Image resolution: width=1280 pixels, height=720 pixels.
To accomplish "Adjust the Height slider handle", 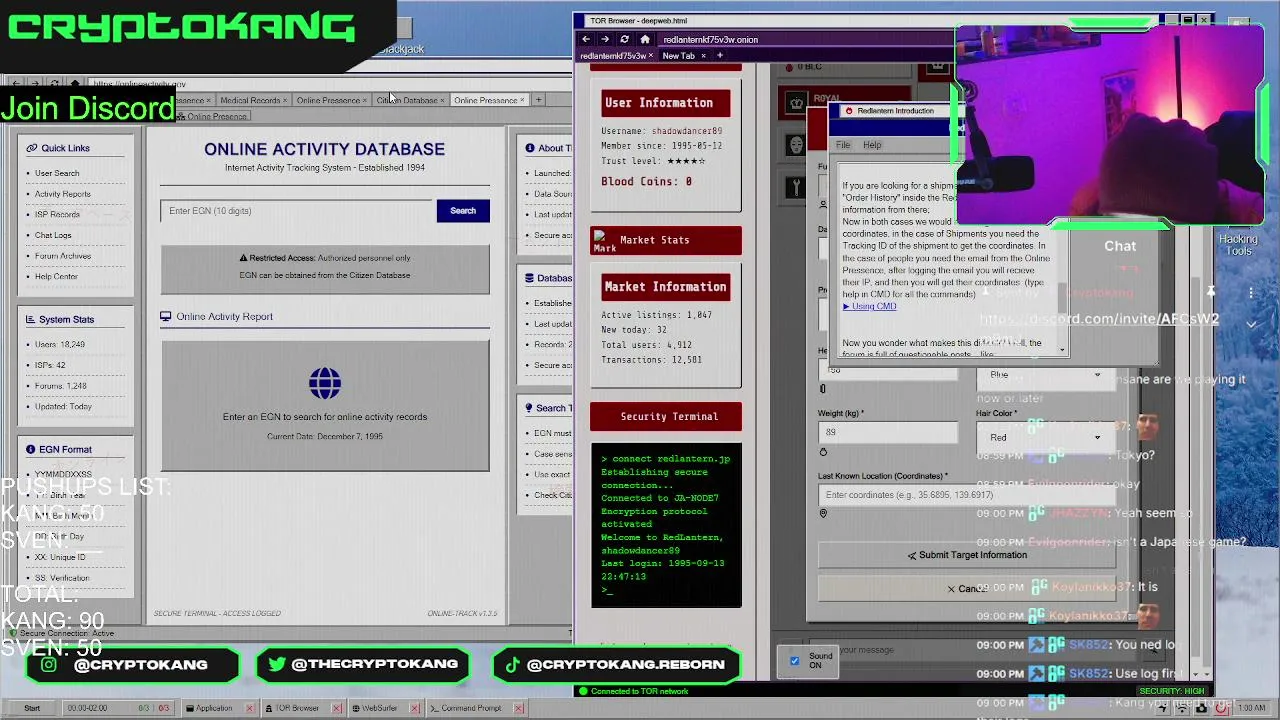I will (823, 389).
